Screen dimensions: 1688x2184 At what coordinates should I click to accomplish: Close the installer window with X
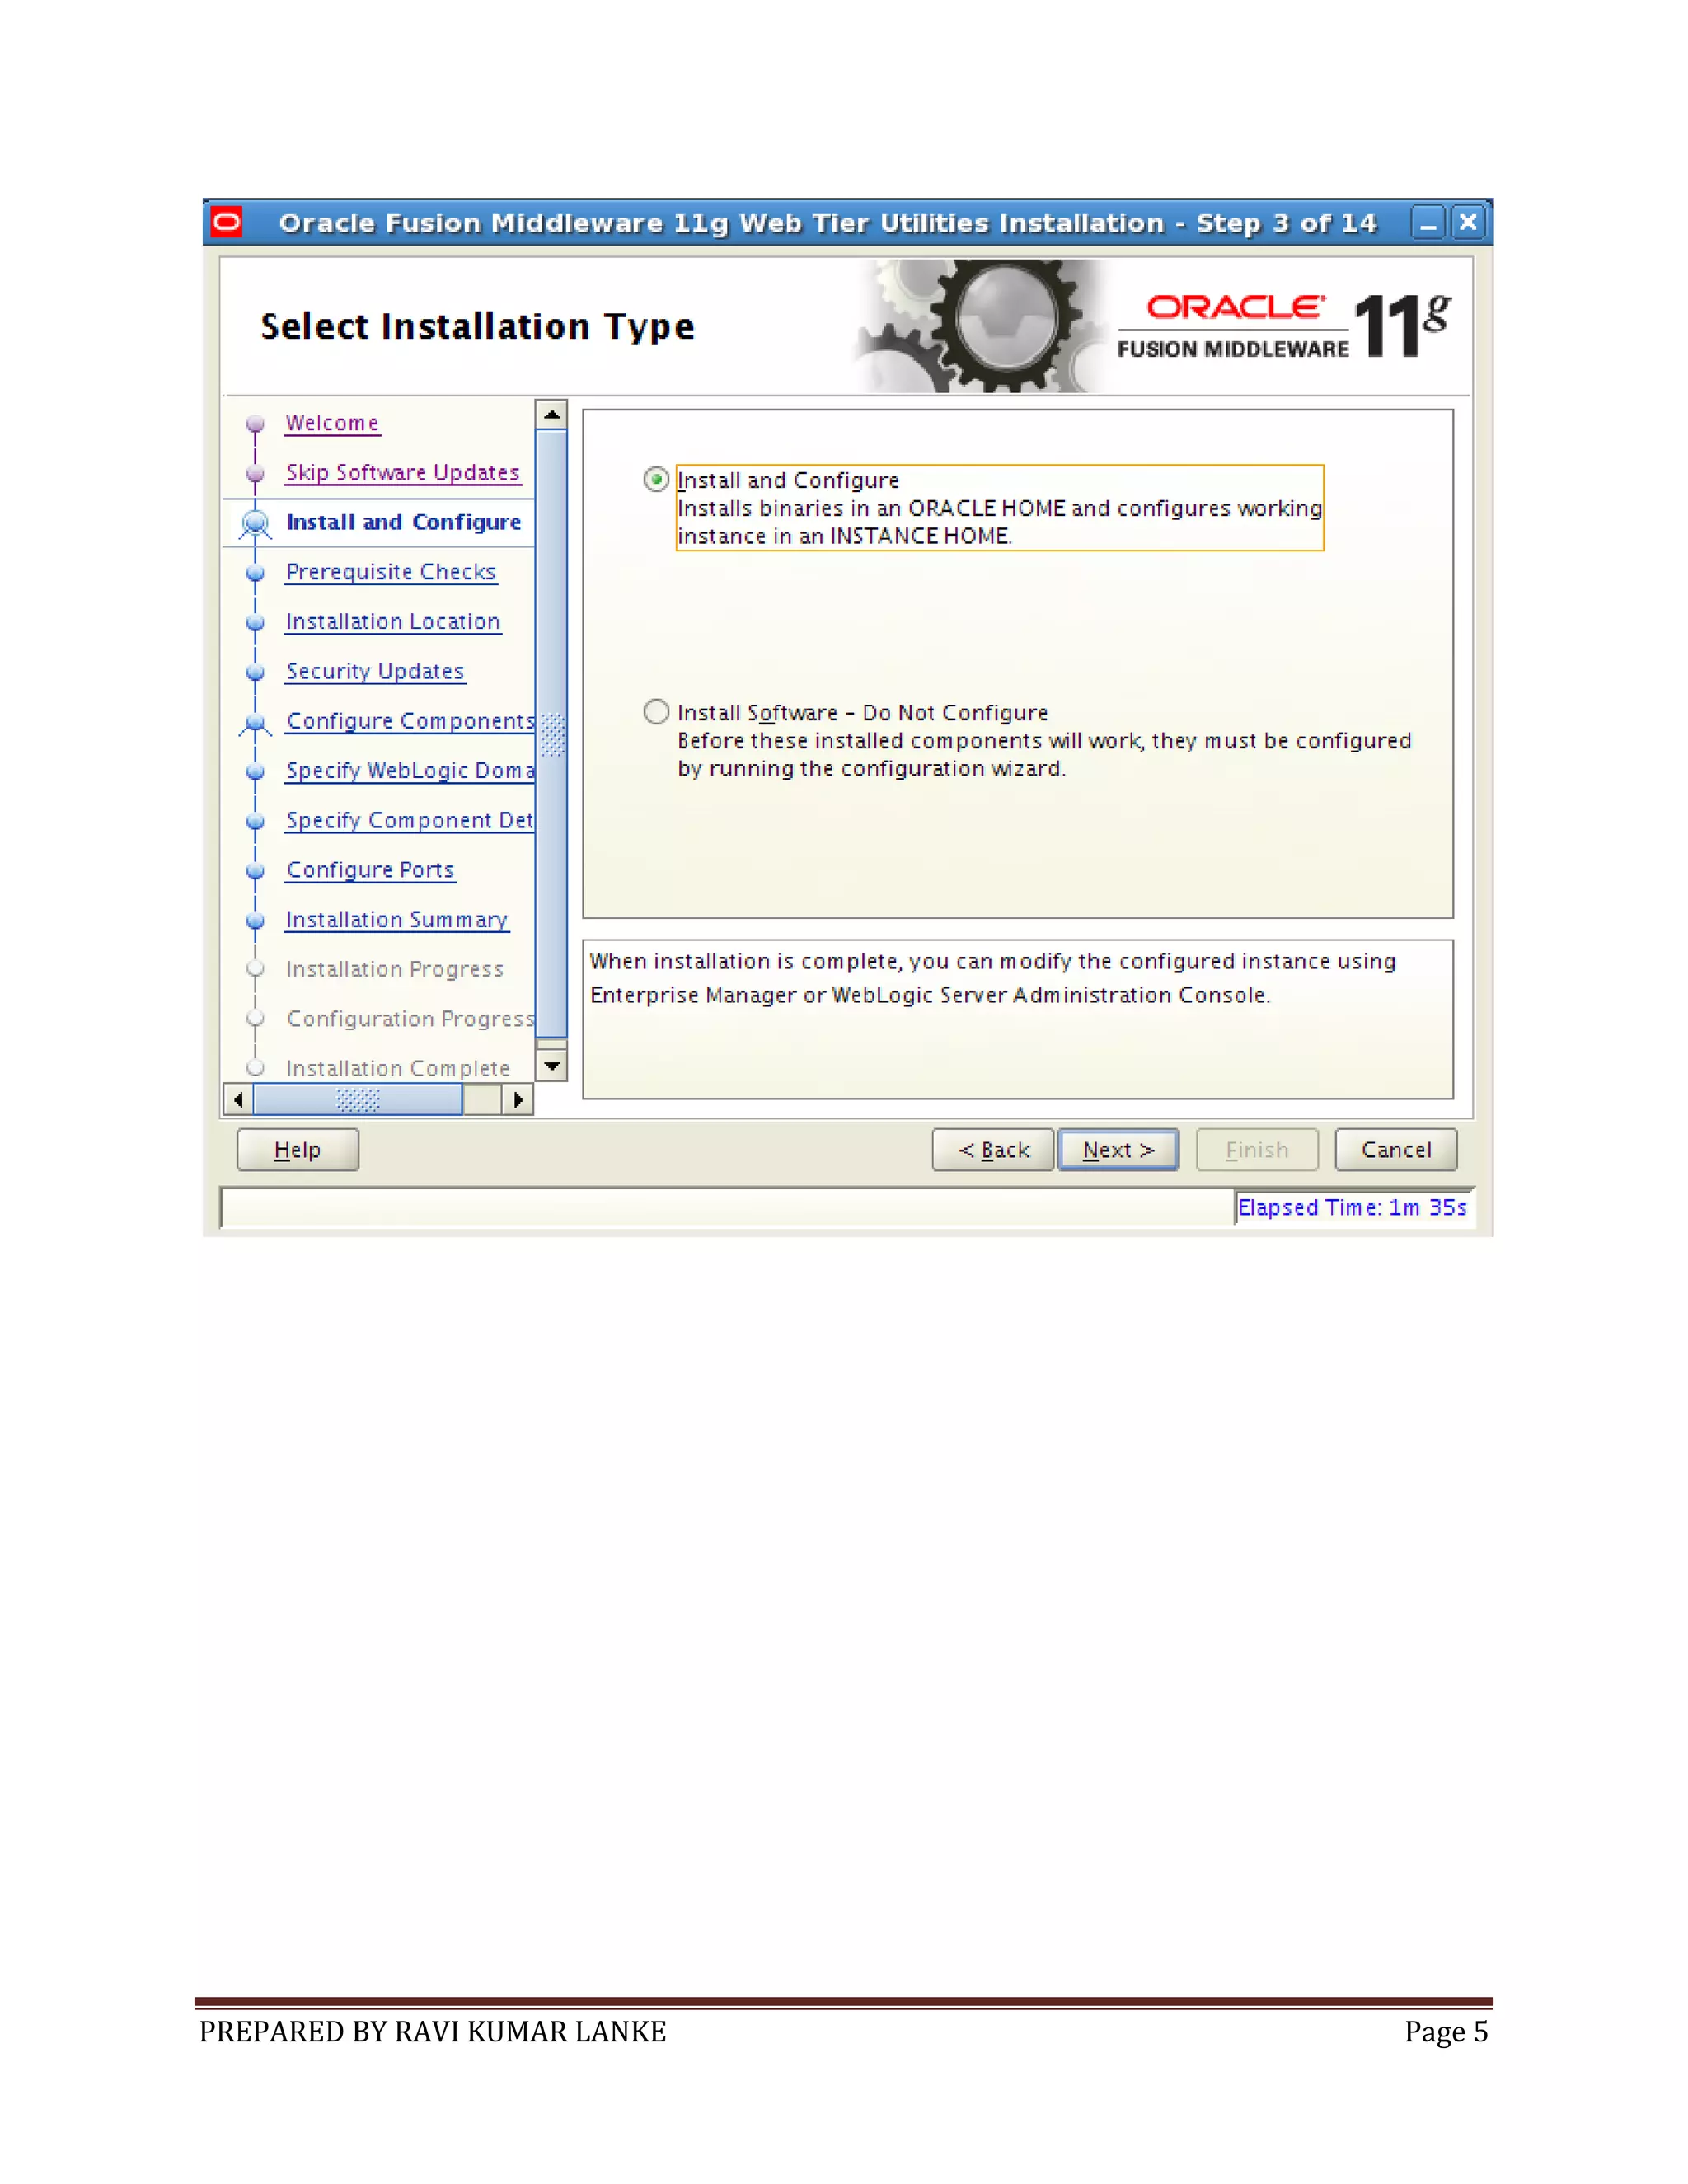click(x=1467, y=222)
